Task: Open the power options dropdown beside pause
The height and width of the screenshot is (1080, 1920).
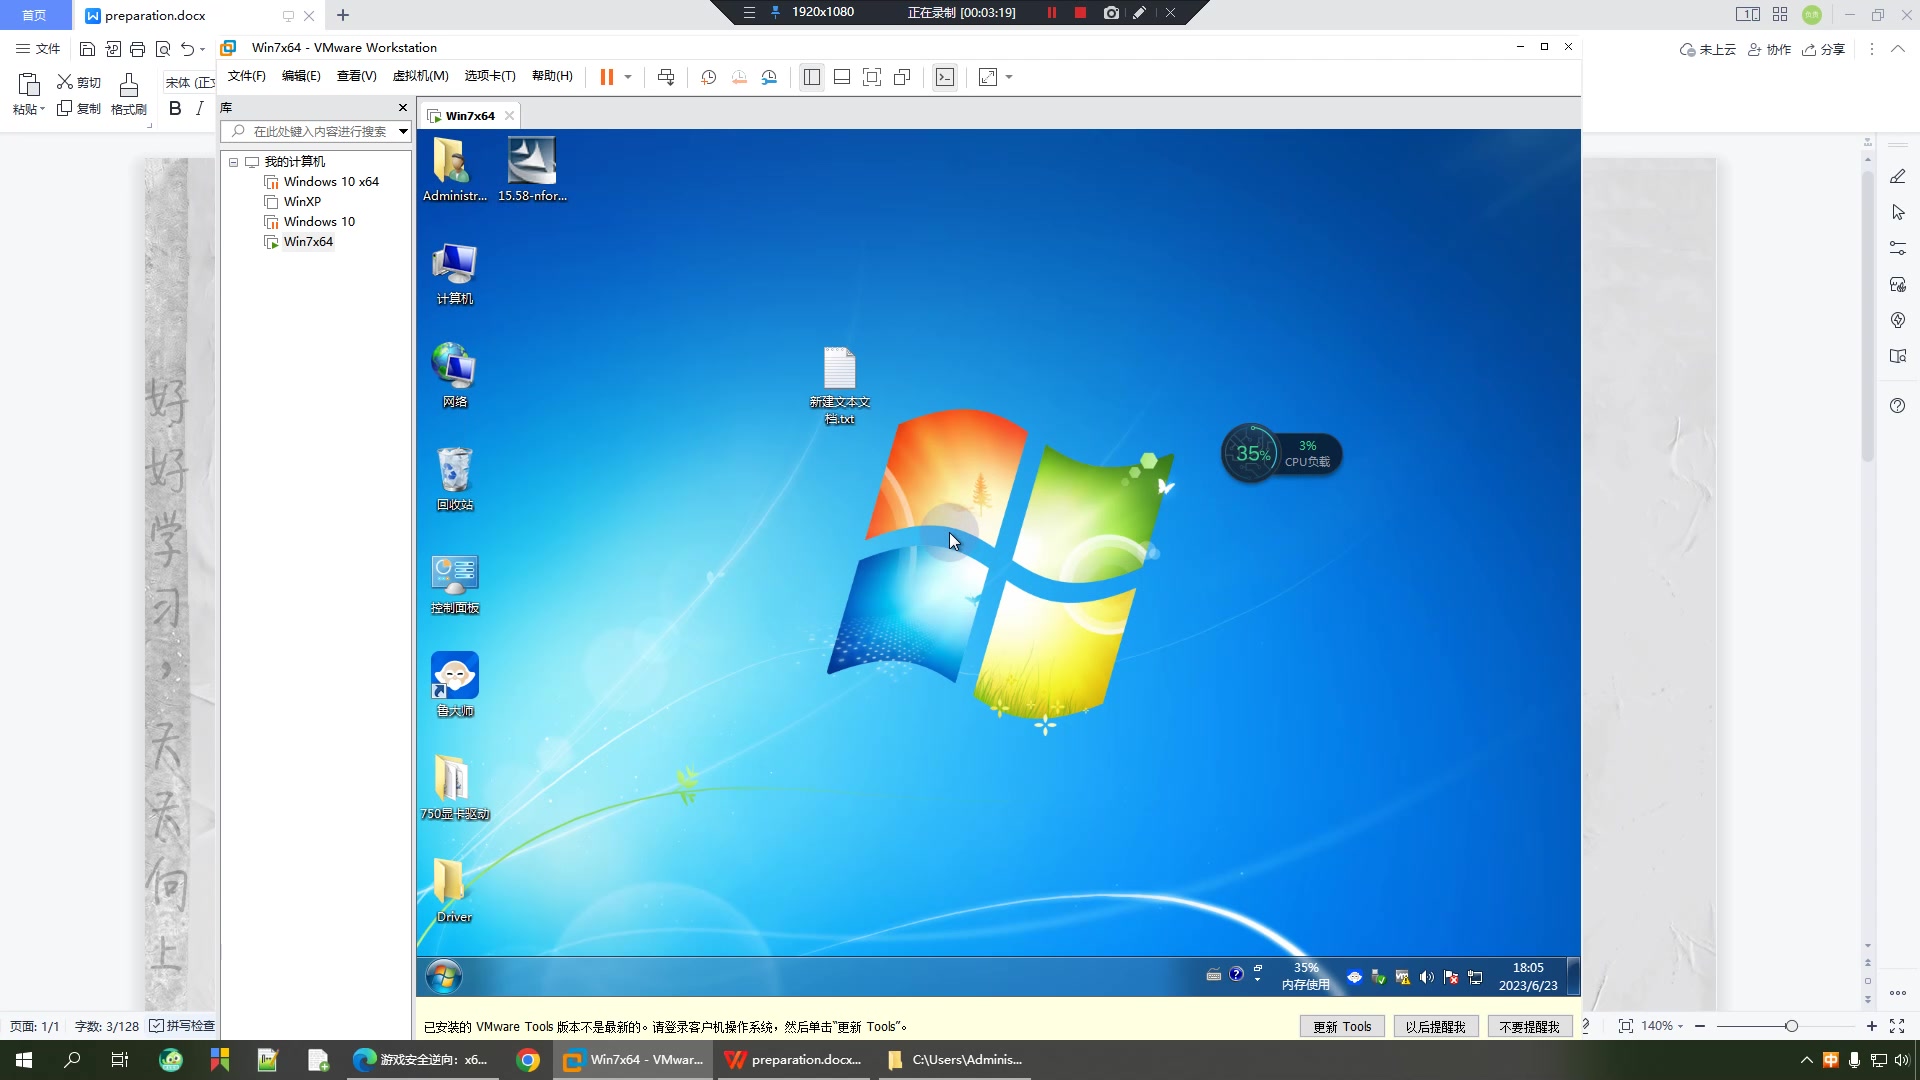Action: coord(628,77)
